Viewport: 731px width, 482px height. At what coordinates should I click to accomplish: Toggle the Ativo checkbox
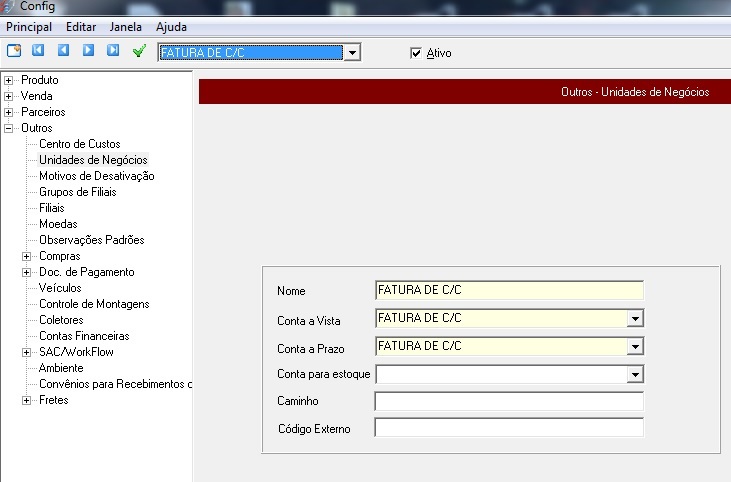(416, 53)
